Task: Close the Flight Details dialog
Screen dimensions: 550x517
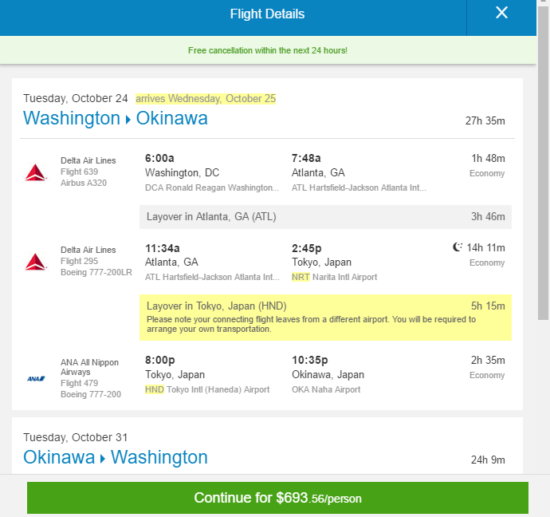Action: tap(502, 13)
